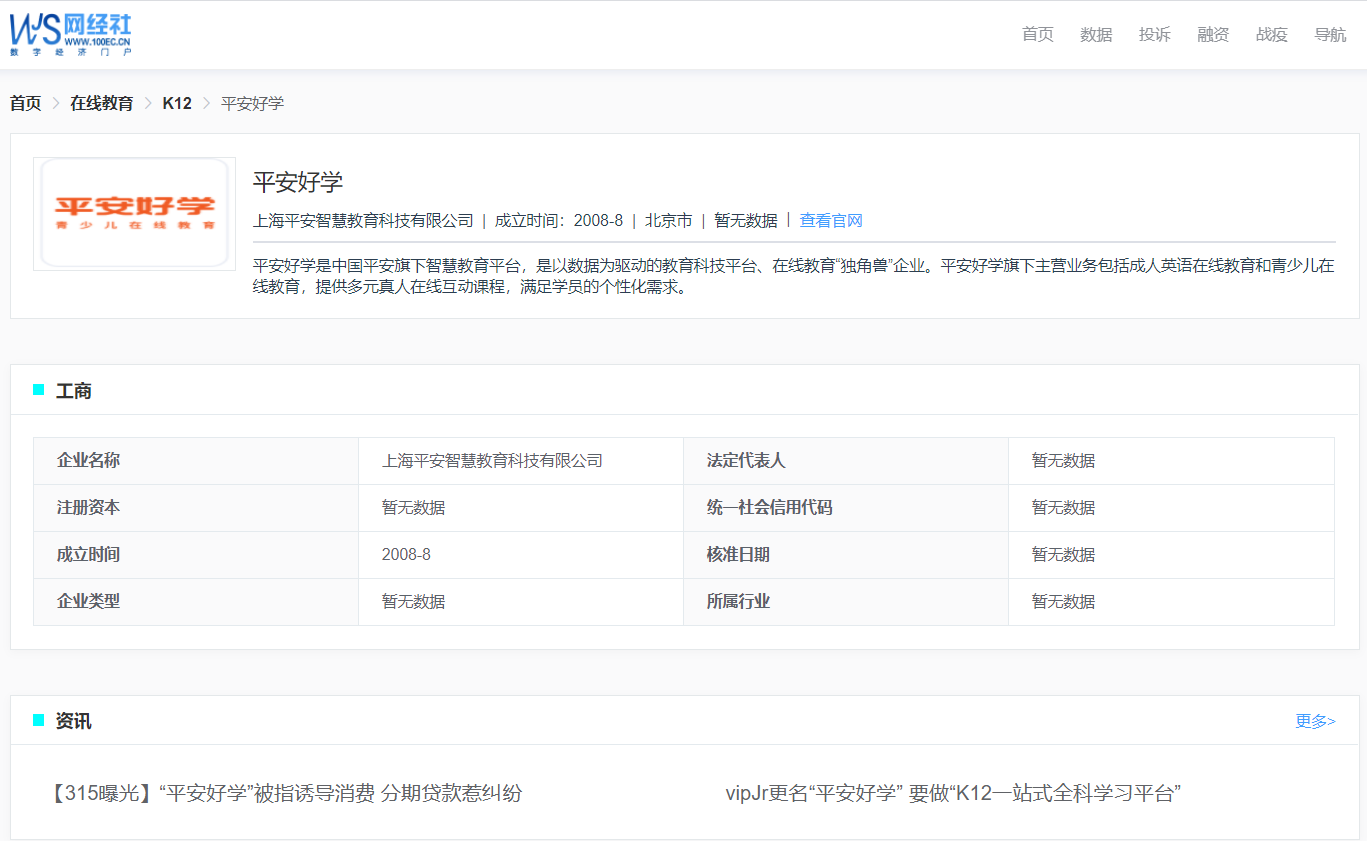Viewport: 1367px width, 841px height.
Task: Click 暂无数据 value beside 核准日期
Action: (x=1064, y=555)
